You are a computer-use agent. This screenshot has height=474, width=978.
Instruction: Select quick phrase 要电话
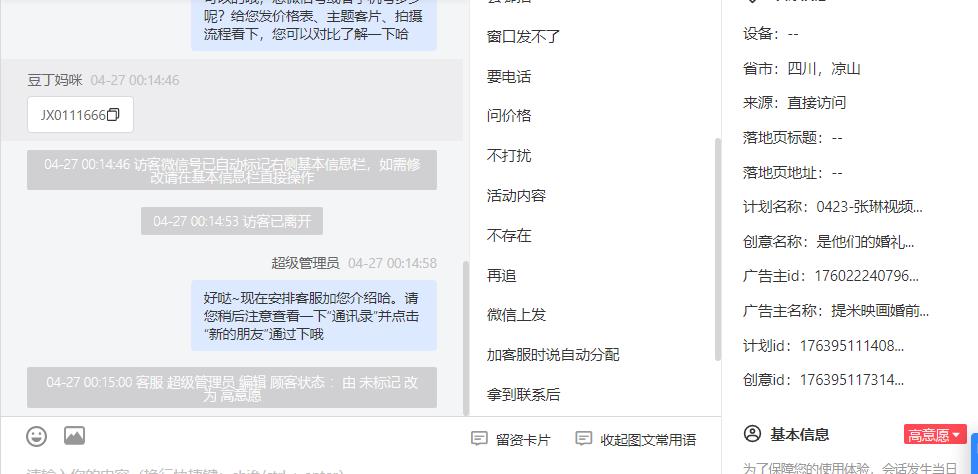pyautogui.click(x=509, y=77)
